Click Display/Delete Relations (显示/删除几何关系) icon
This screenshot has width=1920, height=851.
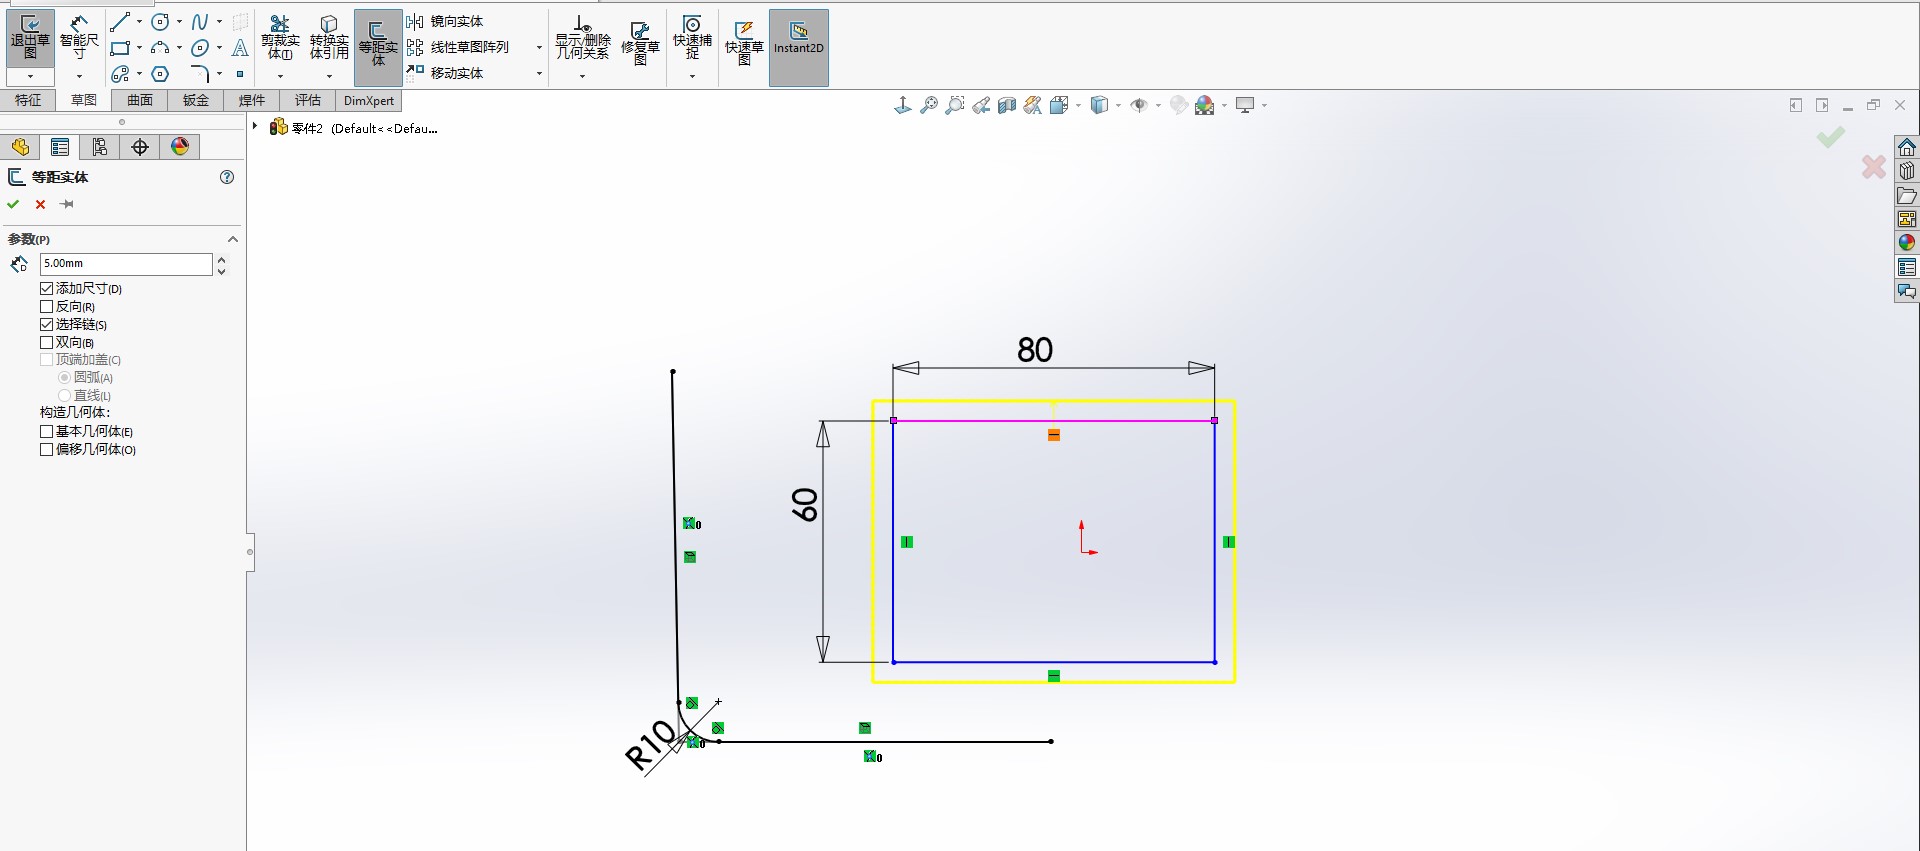pos(582,38)
